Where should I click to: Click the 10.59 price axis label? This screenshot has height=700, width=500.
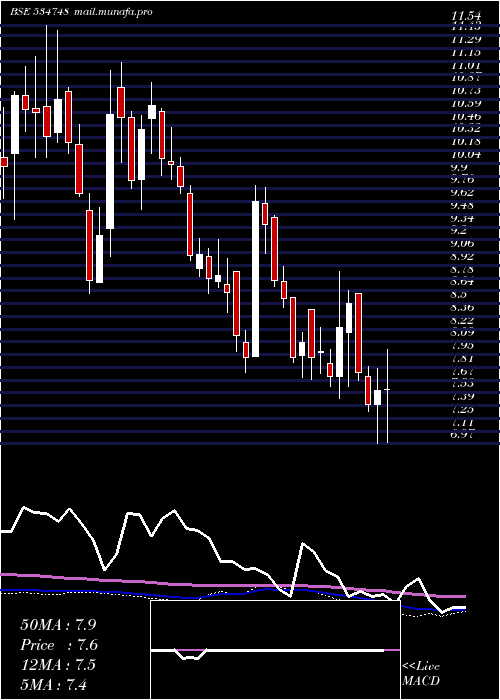[466, 104]
